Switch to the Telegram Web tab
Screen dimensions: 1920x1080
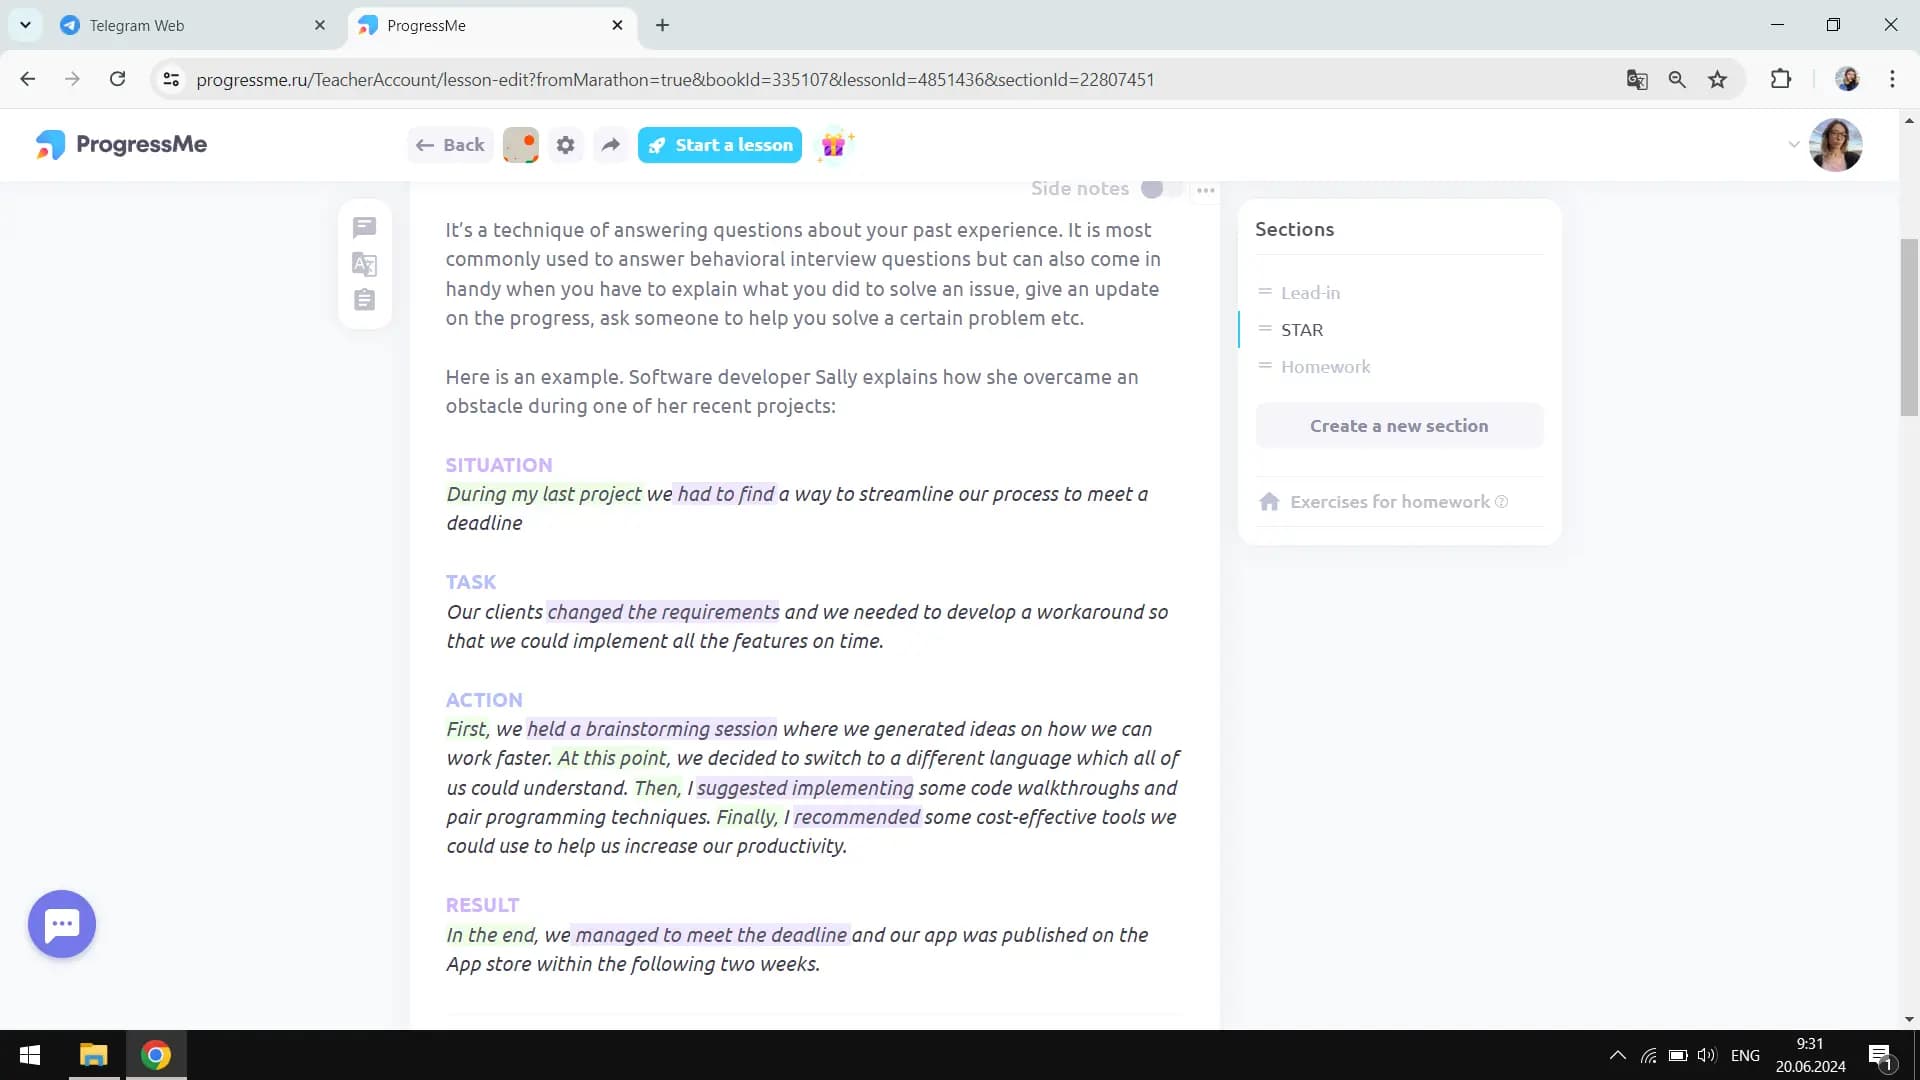[137, 26]
